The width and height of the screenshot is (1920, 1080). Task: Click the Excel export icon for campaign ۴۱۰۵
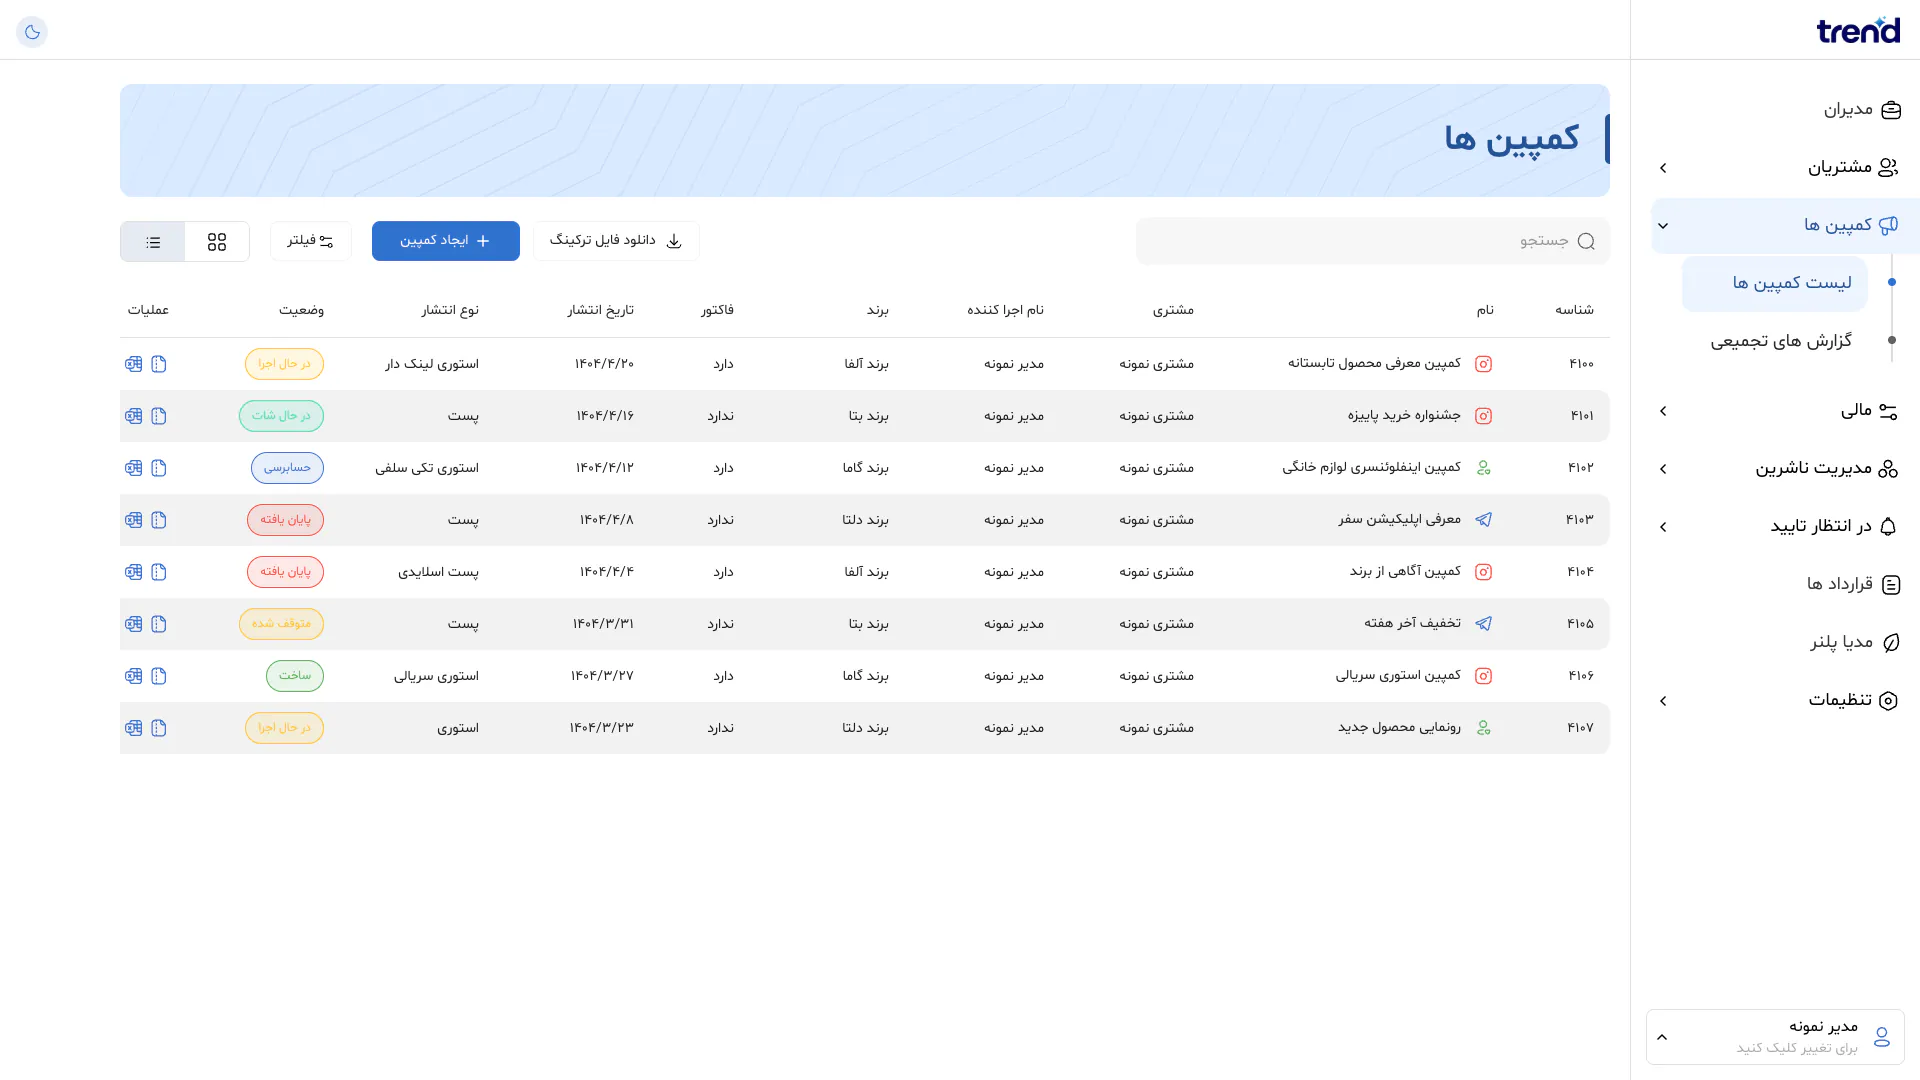click(x=134, y=624)
